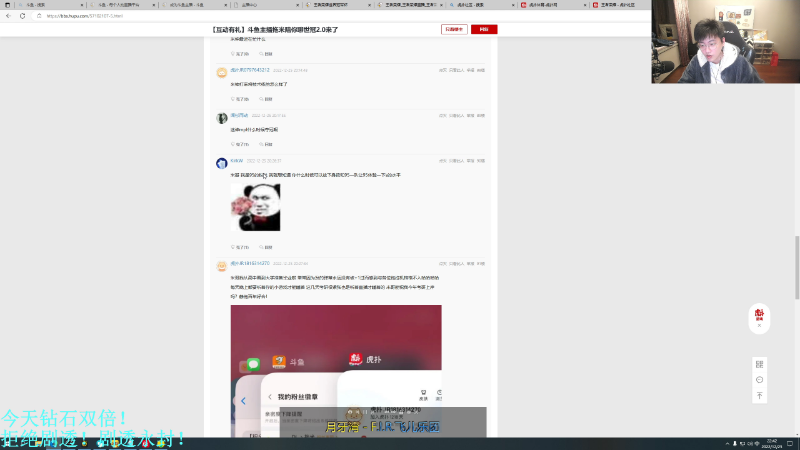Jump back to top of page arrow
This screenshot has width=800, height=450.
[x=759, y=395]
